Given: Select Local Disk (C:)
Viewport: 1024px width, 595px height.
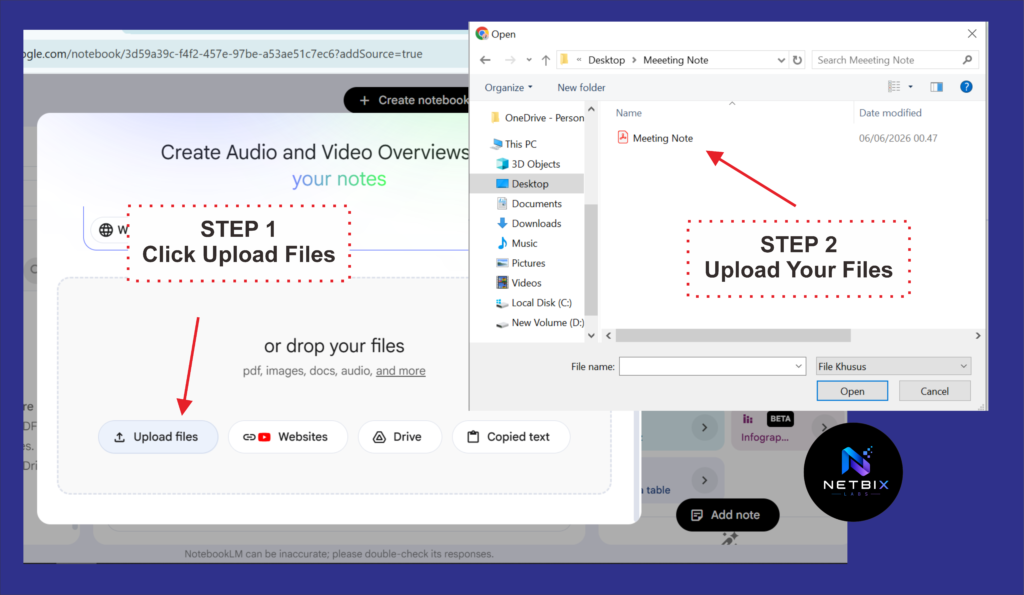Looking at the screenshot, I should pos(534,303).
